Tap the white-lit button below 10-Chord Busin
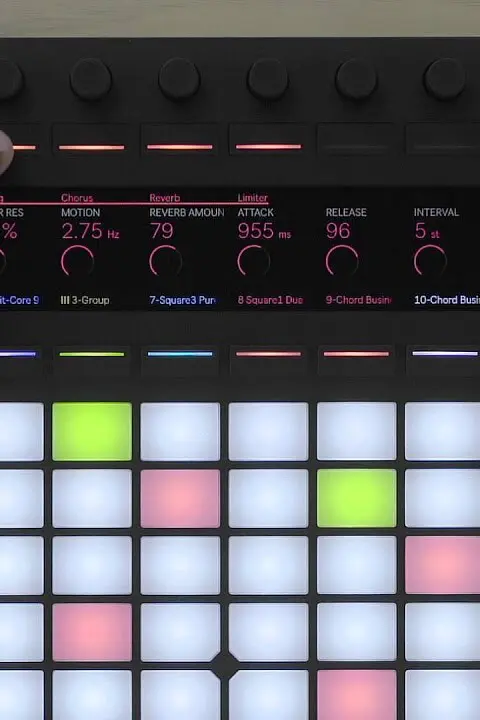480x720 pixels. pyautogui.click(x=443, y=354)
